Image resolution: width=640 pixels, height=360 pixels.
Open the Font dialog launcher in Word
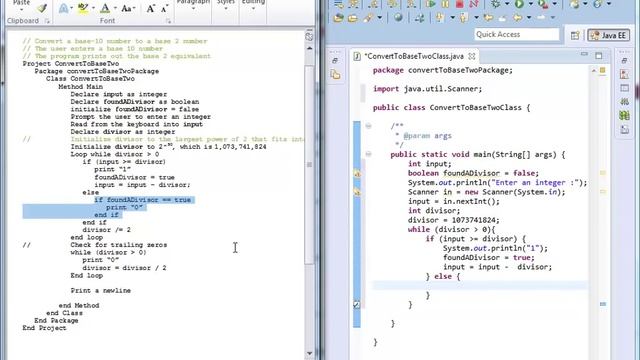(x=168, y=21)
